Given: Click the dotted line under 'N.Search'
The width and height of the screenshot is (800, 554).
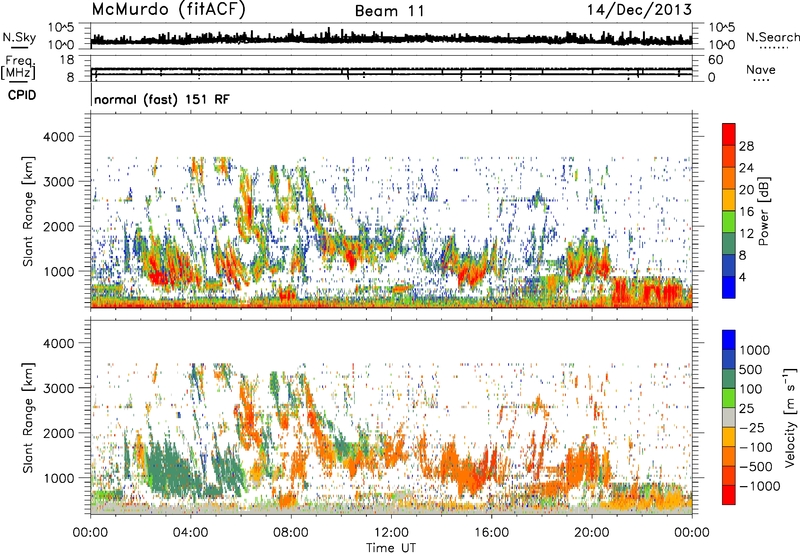Looking at the screenshot, I should 774,48.
